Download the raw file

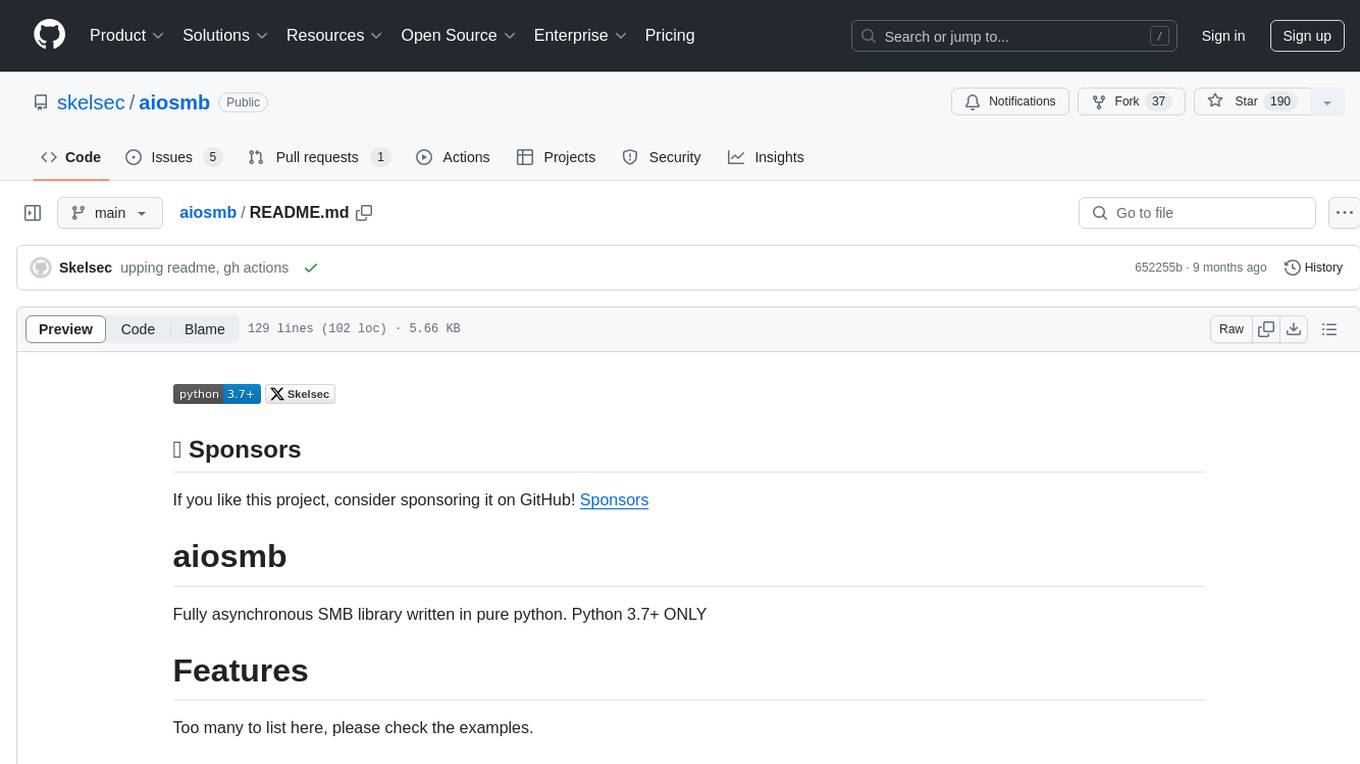1294,329
